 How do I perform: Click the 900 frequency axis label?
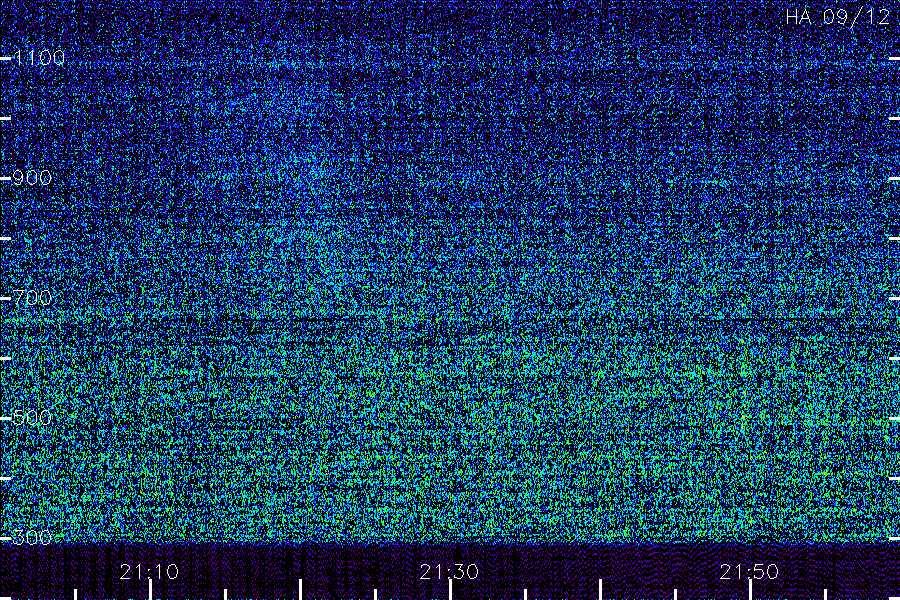[32, 178]
